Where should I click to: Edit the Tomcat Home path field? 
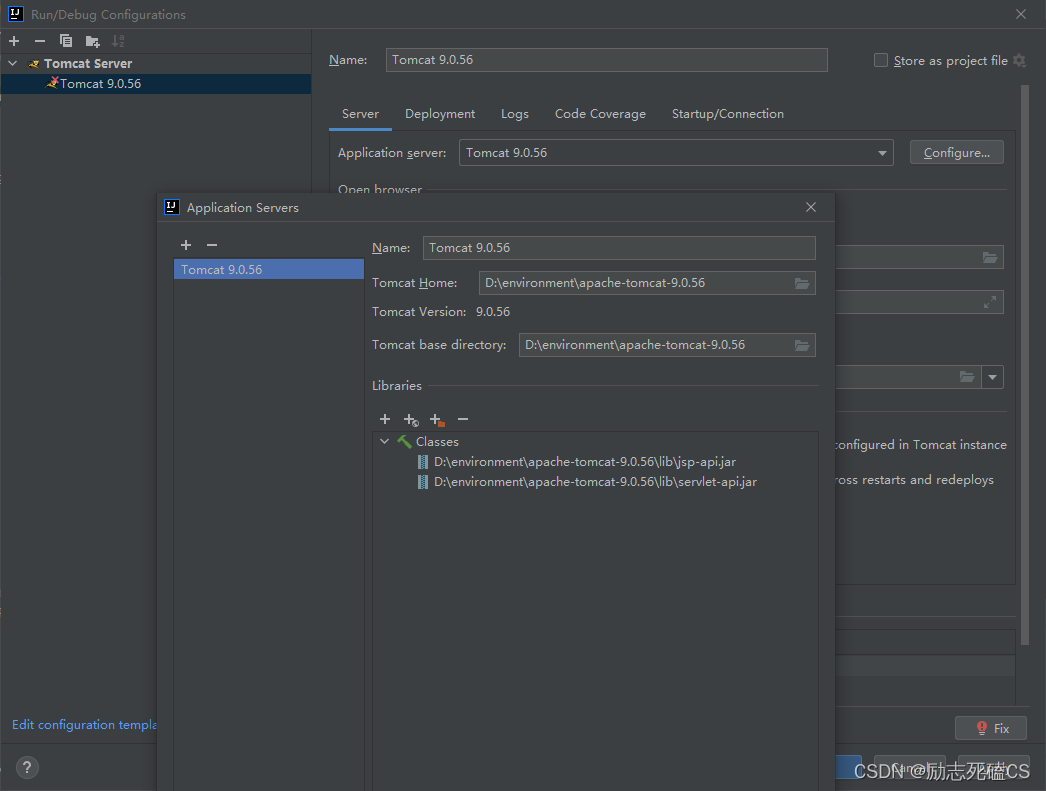[635, 283]
